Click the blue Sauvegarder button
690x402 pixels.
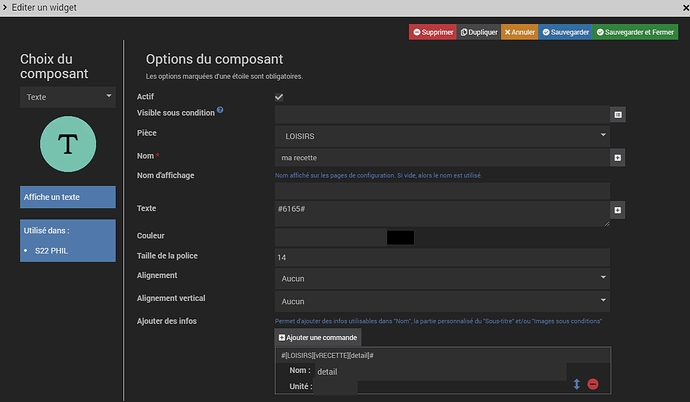tap(565, 32)
